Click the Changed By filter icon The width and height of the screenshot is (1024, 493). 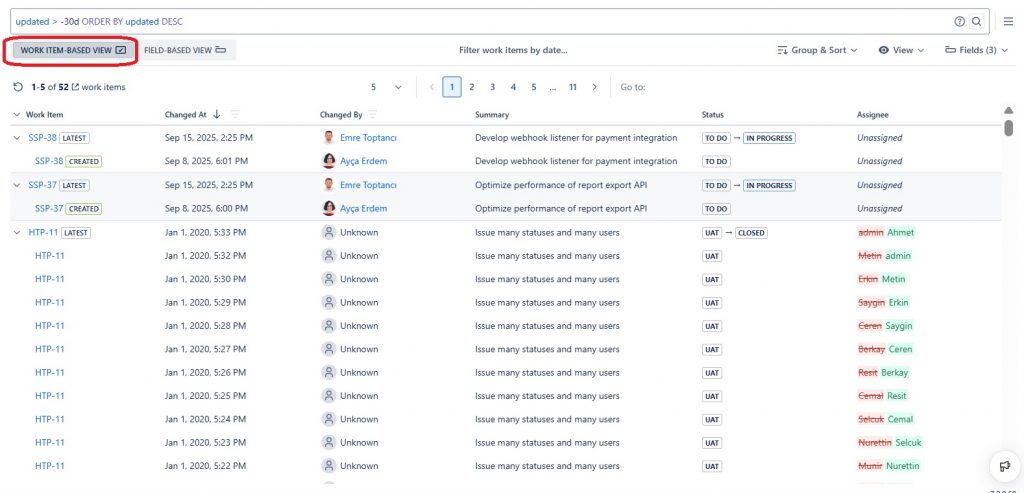tap(373, 115)
